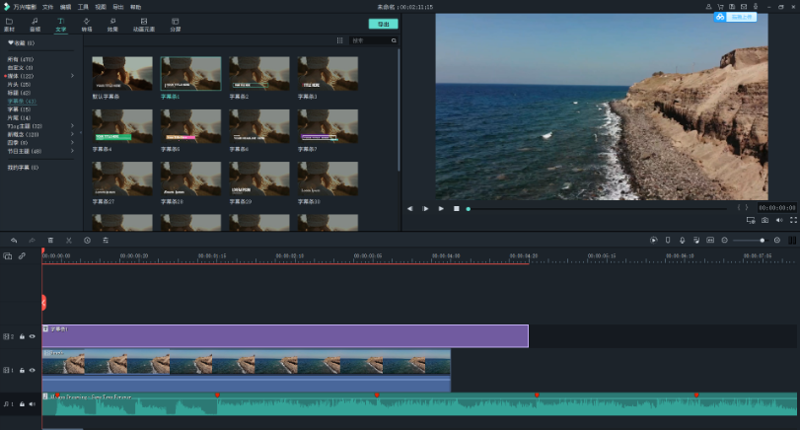800x430 pixels.
Task: Expand the 新概念 category arrow
Action: [x=72, y=134]
